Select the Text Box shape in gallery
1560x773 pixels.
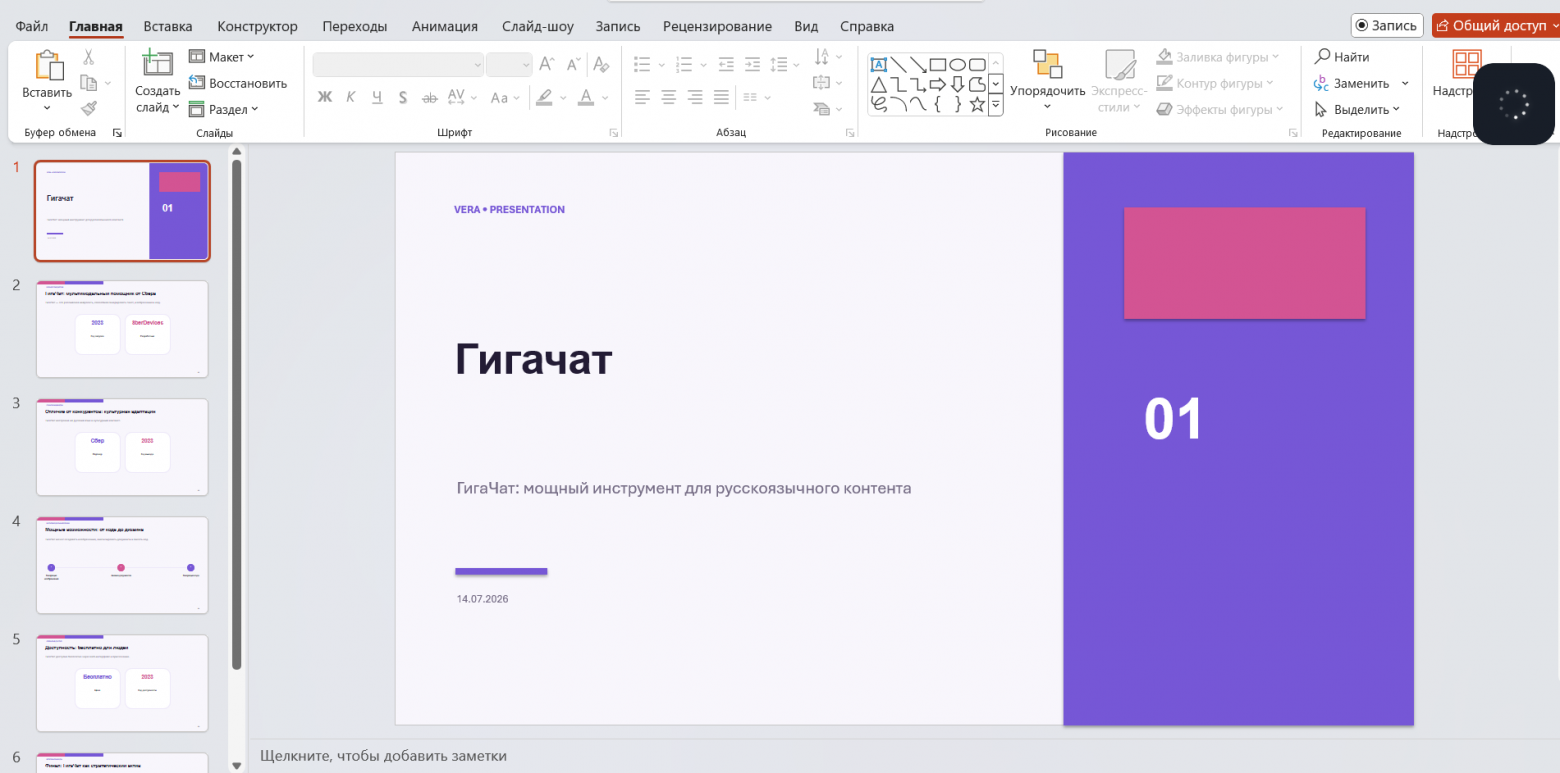pos(879,64)
